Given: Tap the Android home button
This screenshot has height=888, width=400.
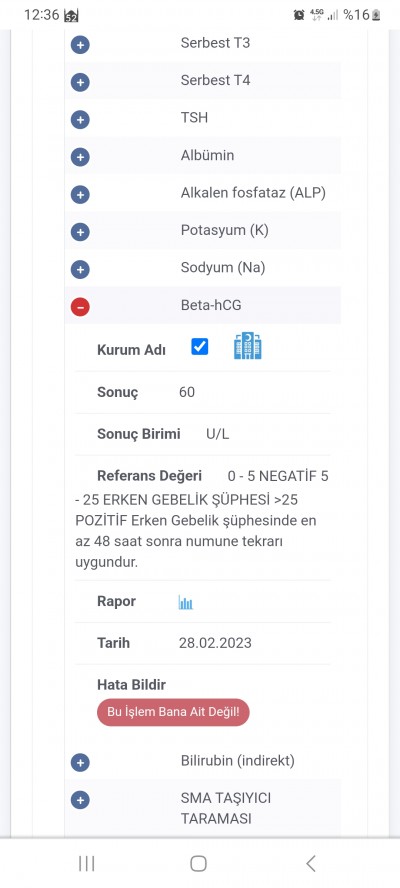Looking at the screenshot, I should pos(198,863).
